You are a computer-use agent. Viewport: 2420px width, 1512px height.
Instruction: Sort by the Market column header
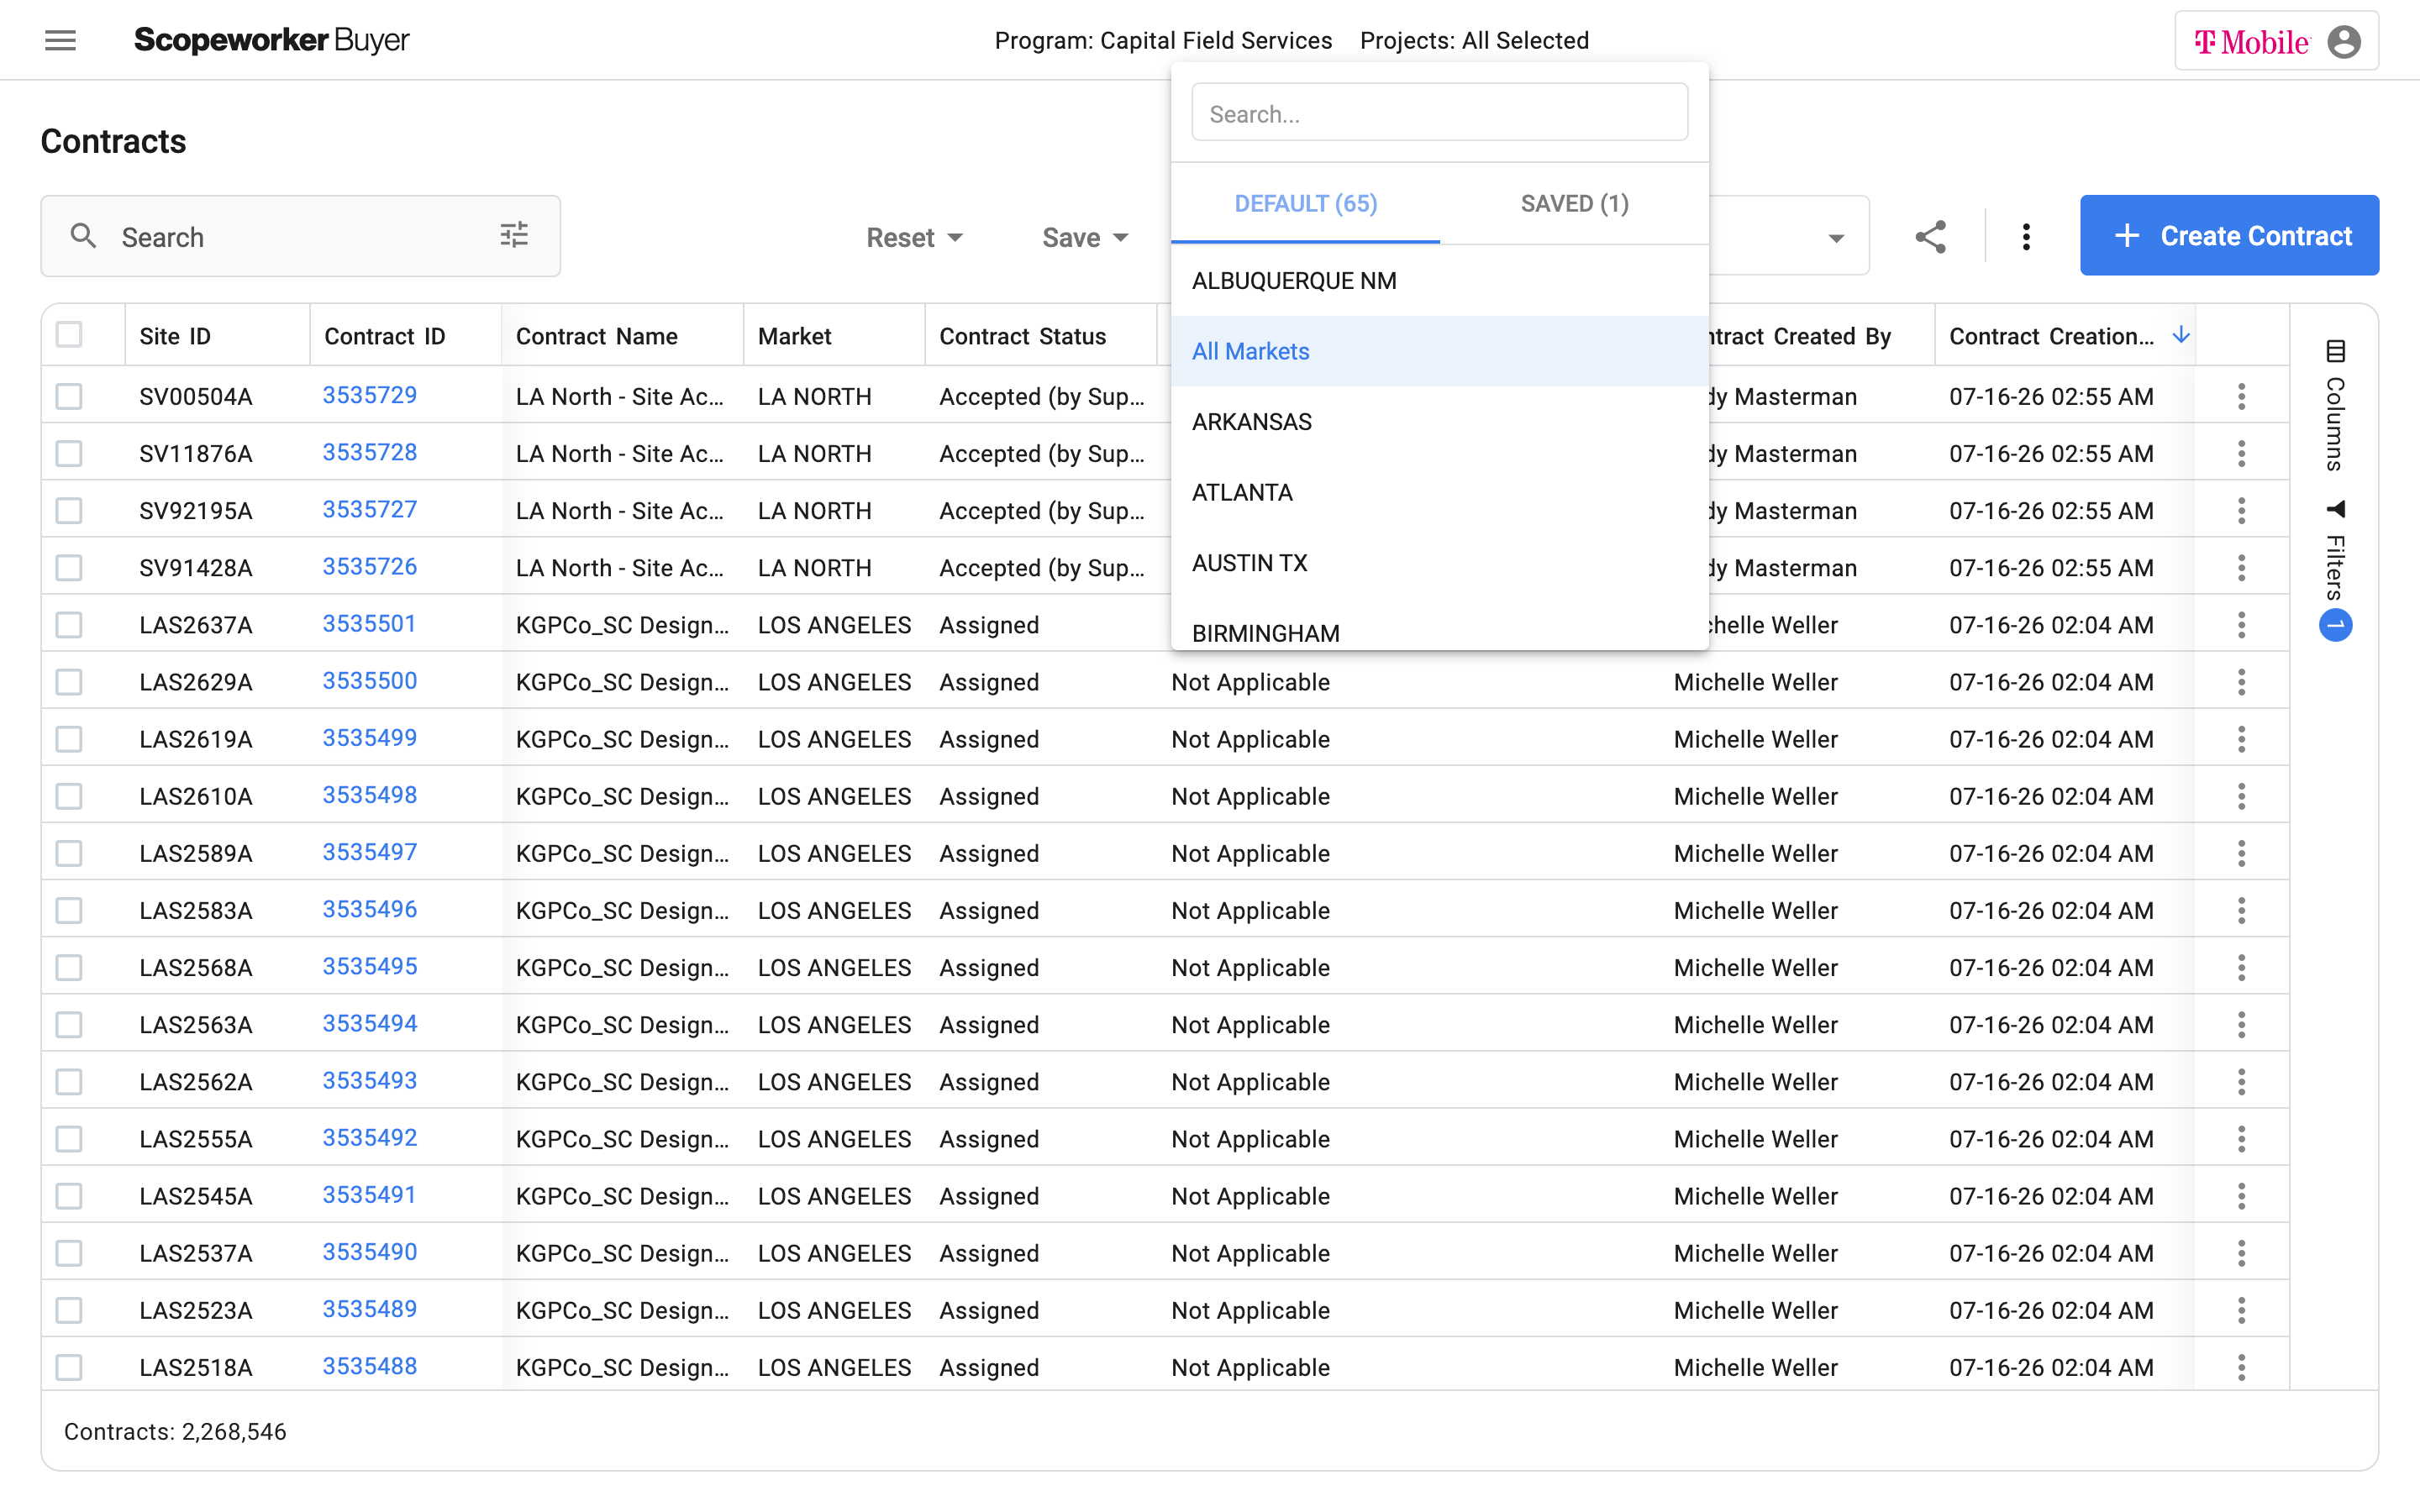point(794,336)
